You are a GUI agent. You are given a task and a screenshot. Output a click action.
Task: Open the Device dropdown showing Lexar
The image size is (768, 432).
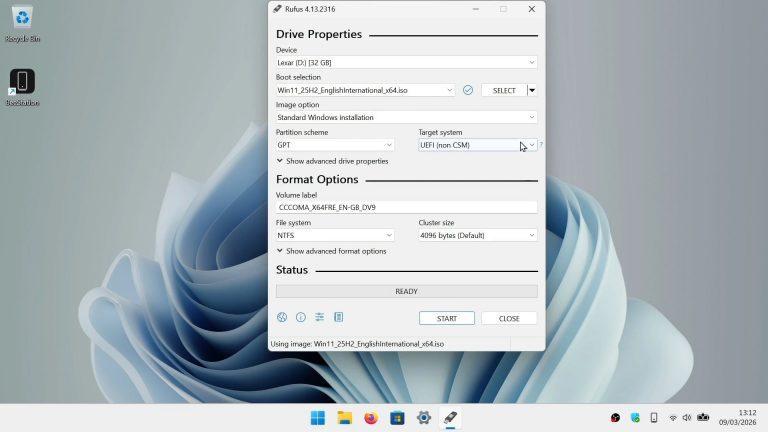pos(407,63)
